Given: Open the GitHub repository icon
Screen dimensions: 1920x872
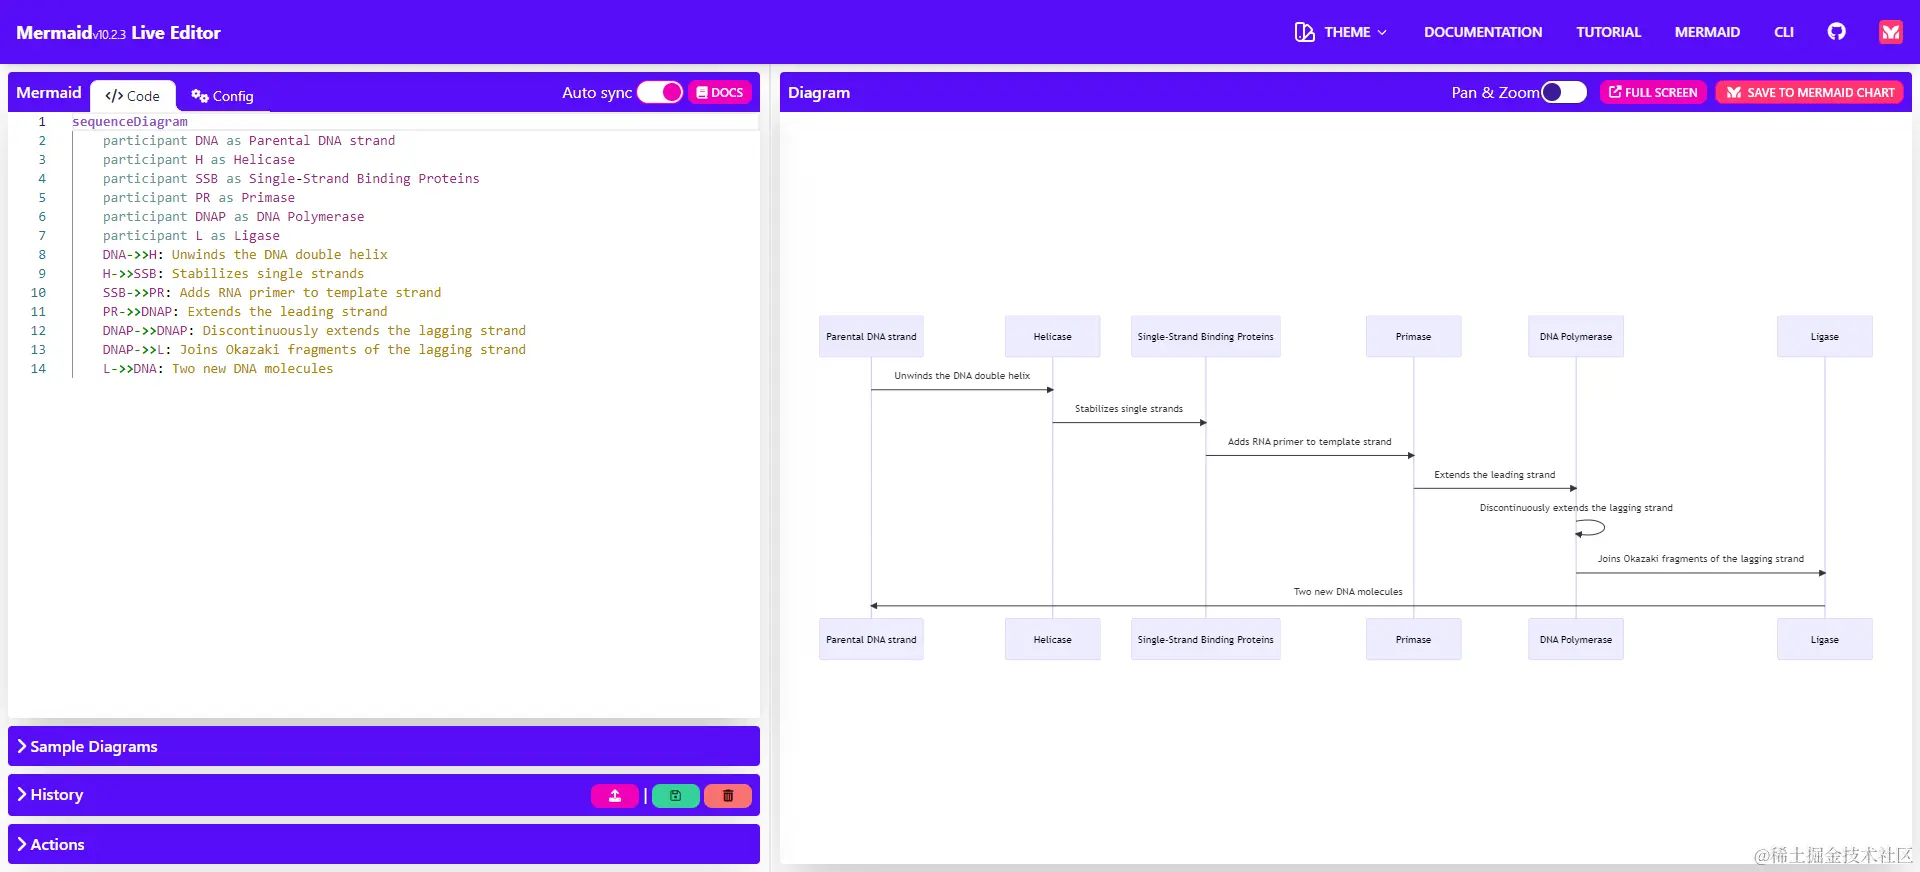Looking at the screenshot, I should point(1836,32).
